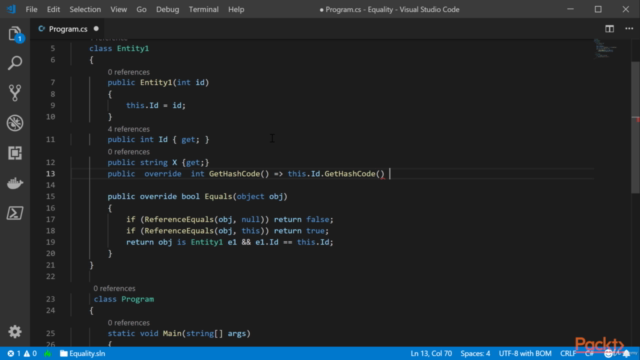
Task: Open the Go menu
Action: tap(141, 9)
